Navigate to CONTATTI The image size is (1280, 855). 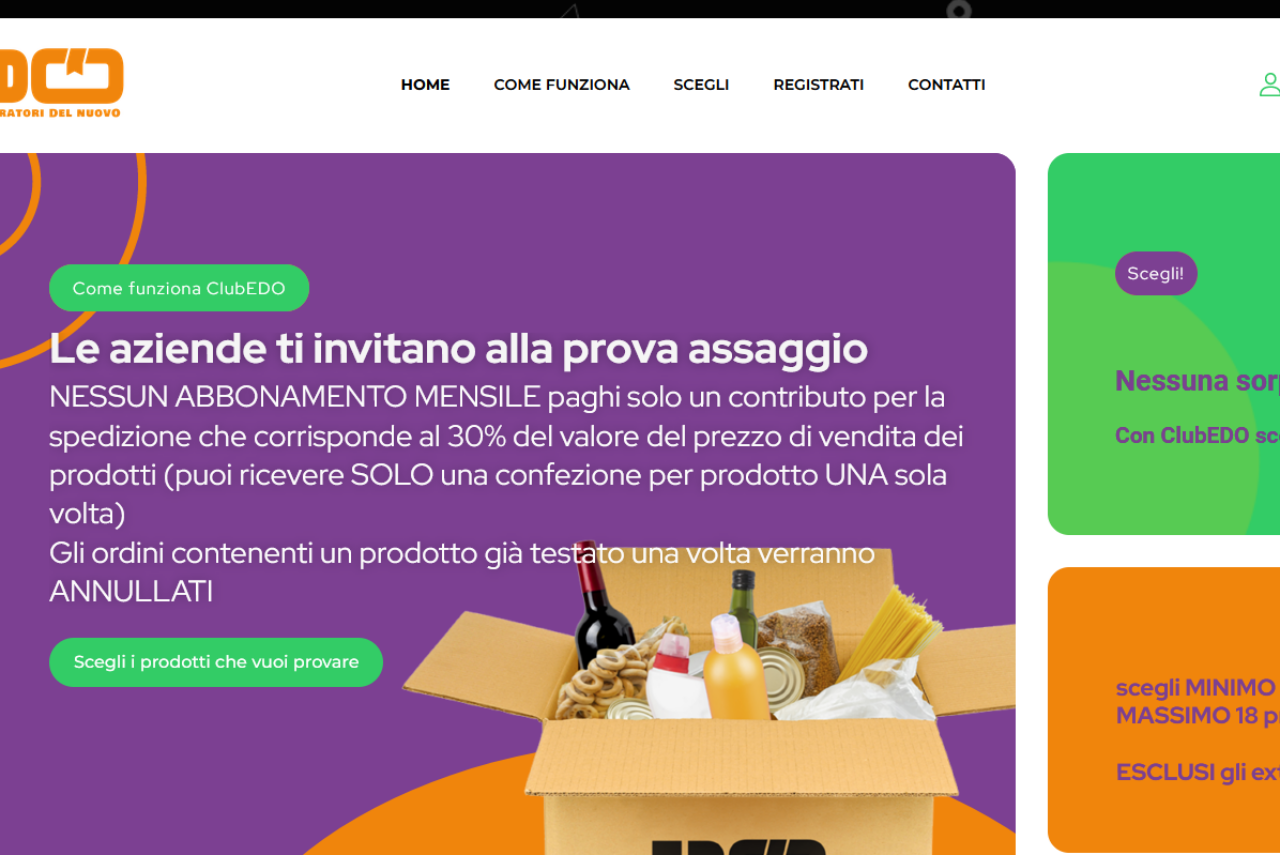tap(947, 85)
